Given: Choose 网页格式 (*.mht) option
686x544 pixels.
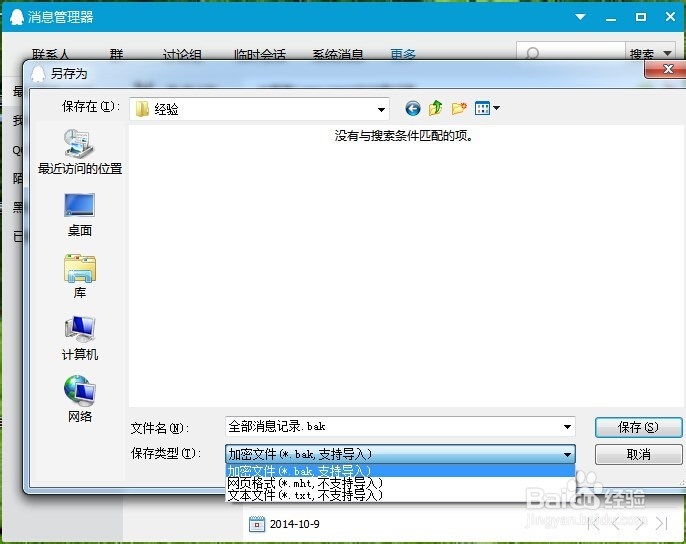Looking at the screenshot, I should (400, 483).
